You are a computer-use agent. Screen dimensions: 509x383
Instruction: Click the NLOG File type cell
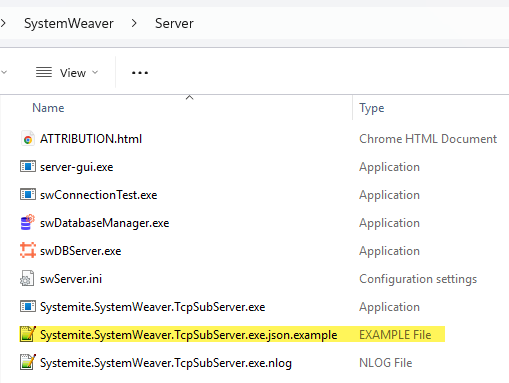pyautogui.click(x=386, y=363)
